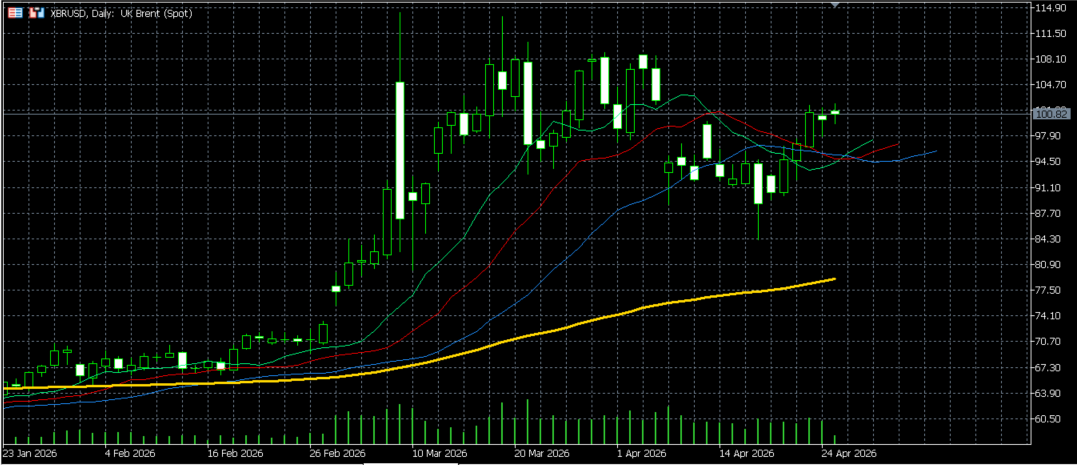Image resolution: width=1077 pixels, height=465 pixels.
Task: Click the 10 Mar 2026 date label
Action: click(438, 453)
